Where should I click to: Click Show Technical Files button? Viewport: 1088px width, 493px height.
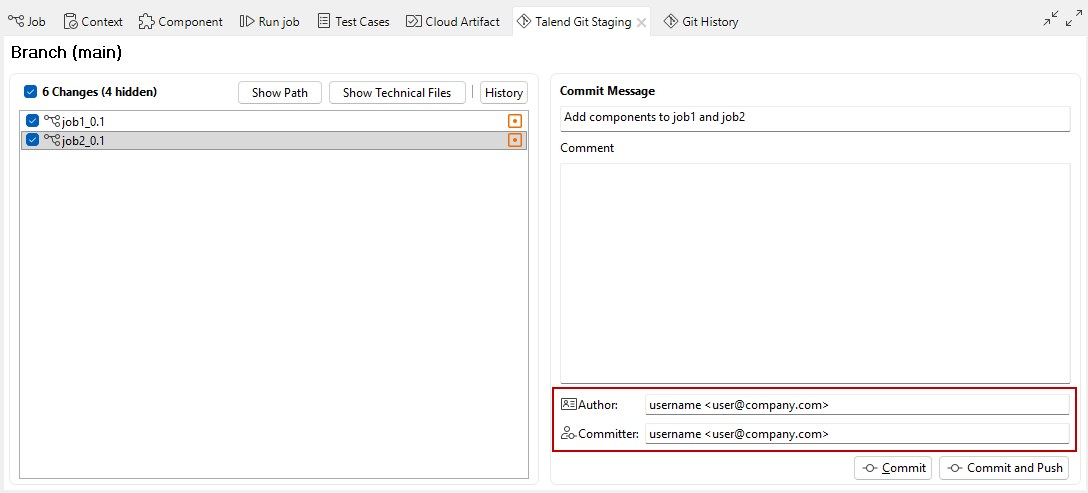pyautogui.click(x=397, y=92)
